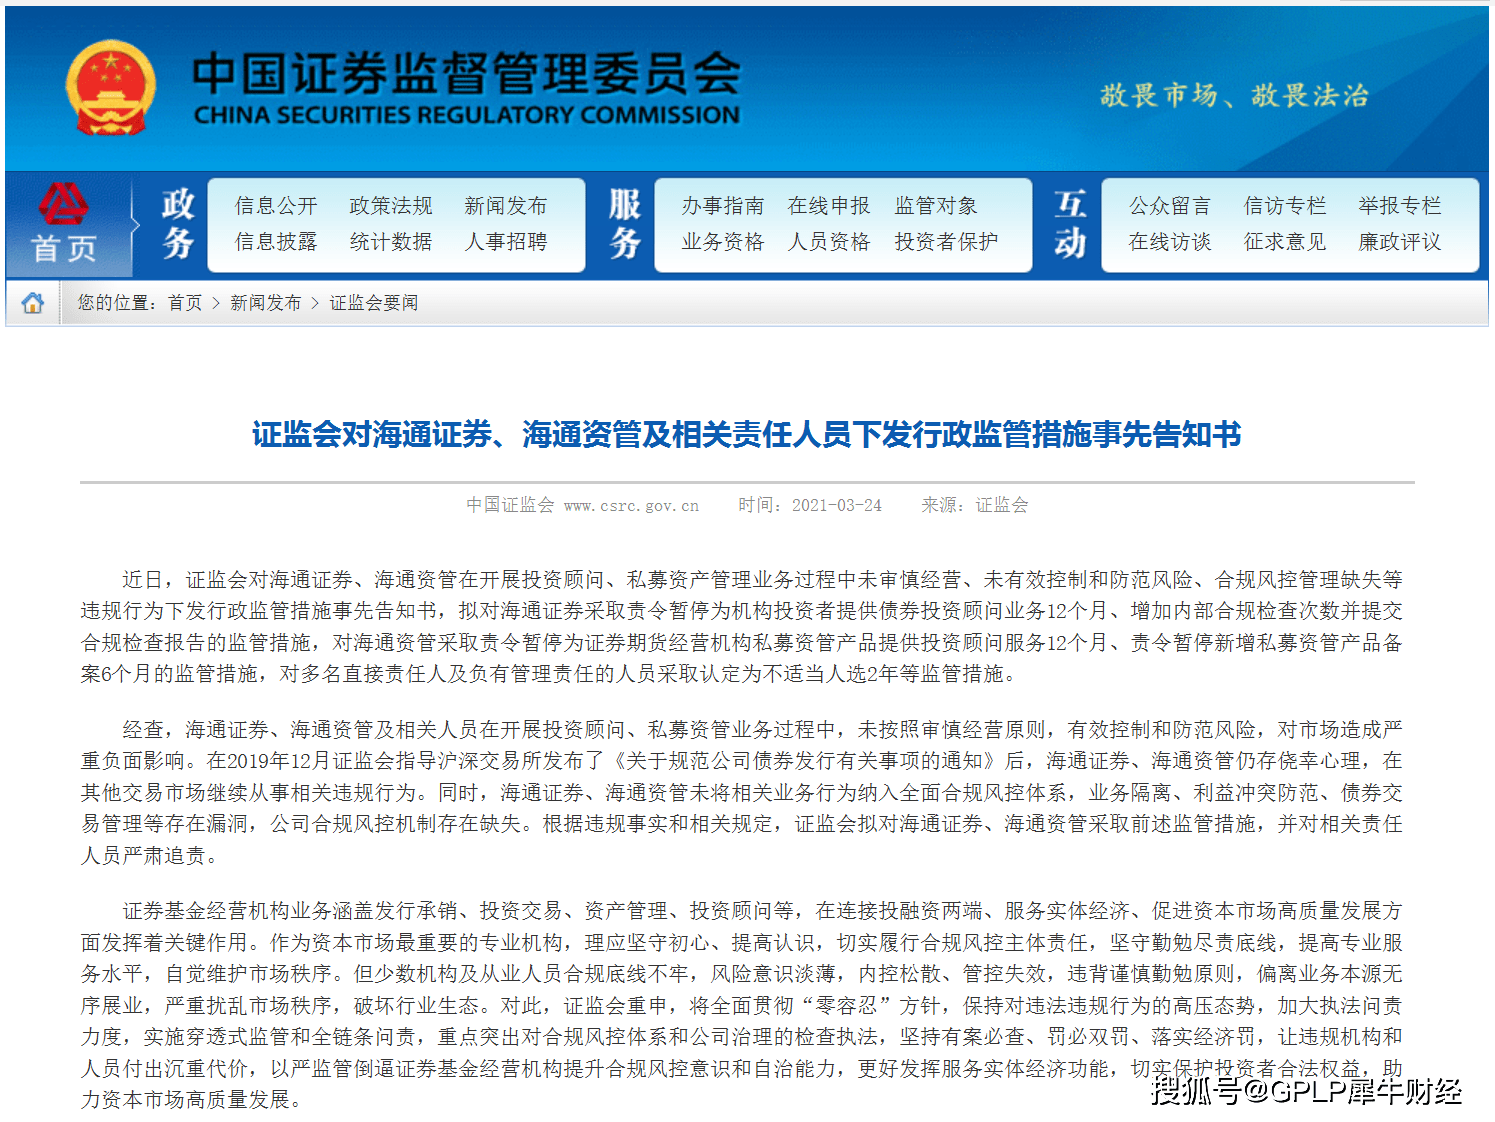The image size is (1495, 1122).
Task: Open 征求意见 link
Action: point(1285,242)
